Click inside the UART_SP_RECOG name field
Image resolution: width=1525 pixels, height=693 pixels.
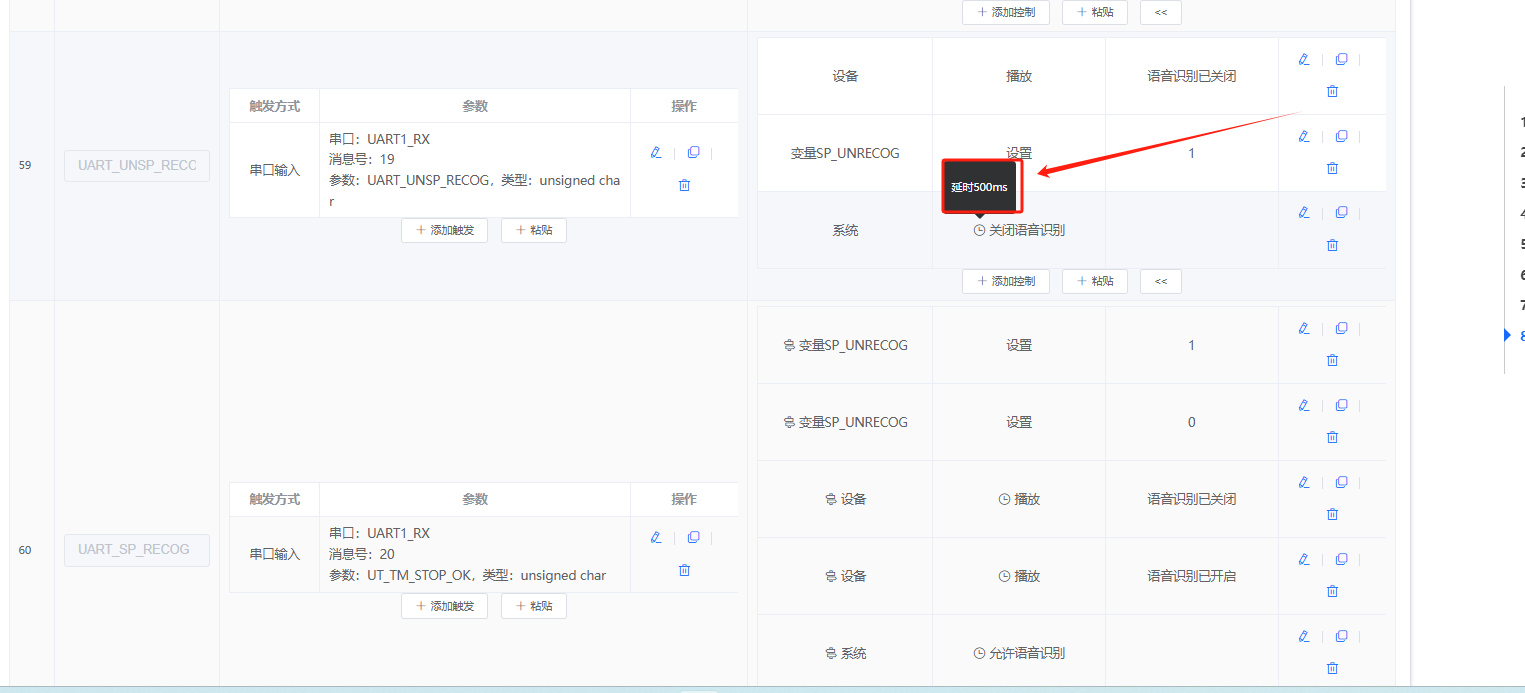point(136,550)
